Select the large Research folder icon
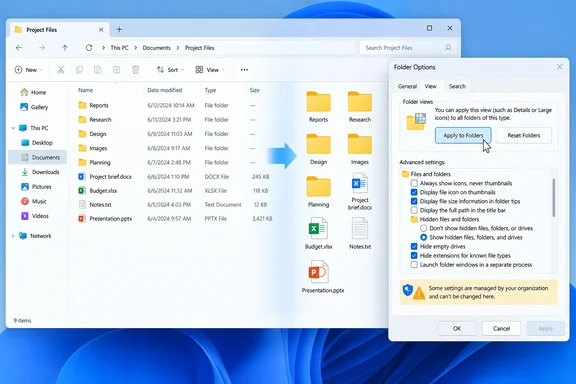576x384 pixels. (360, 102)
